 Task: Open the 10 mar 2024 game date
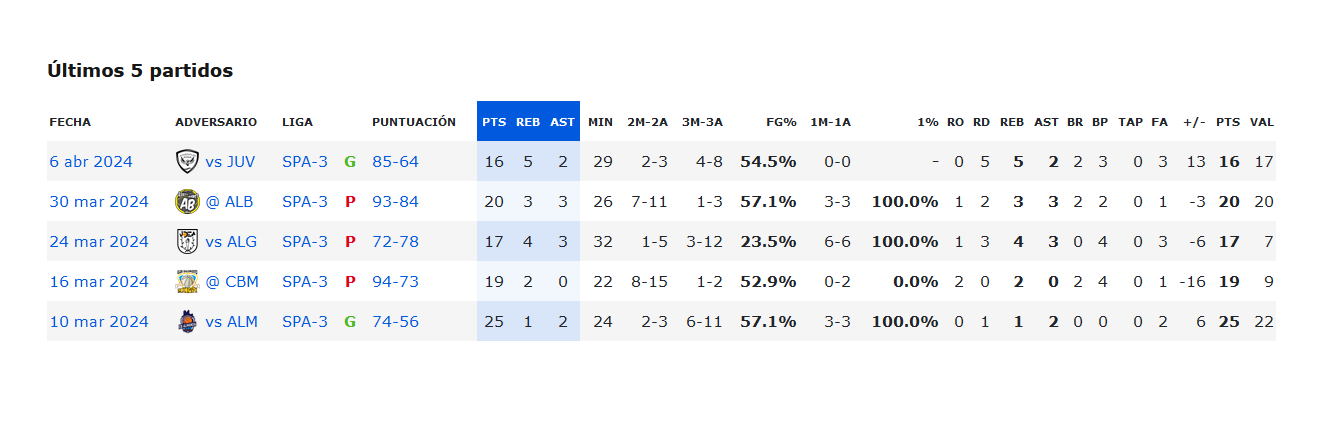click(98, 322)
